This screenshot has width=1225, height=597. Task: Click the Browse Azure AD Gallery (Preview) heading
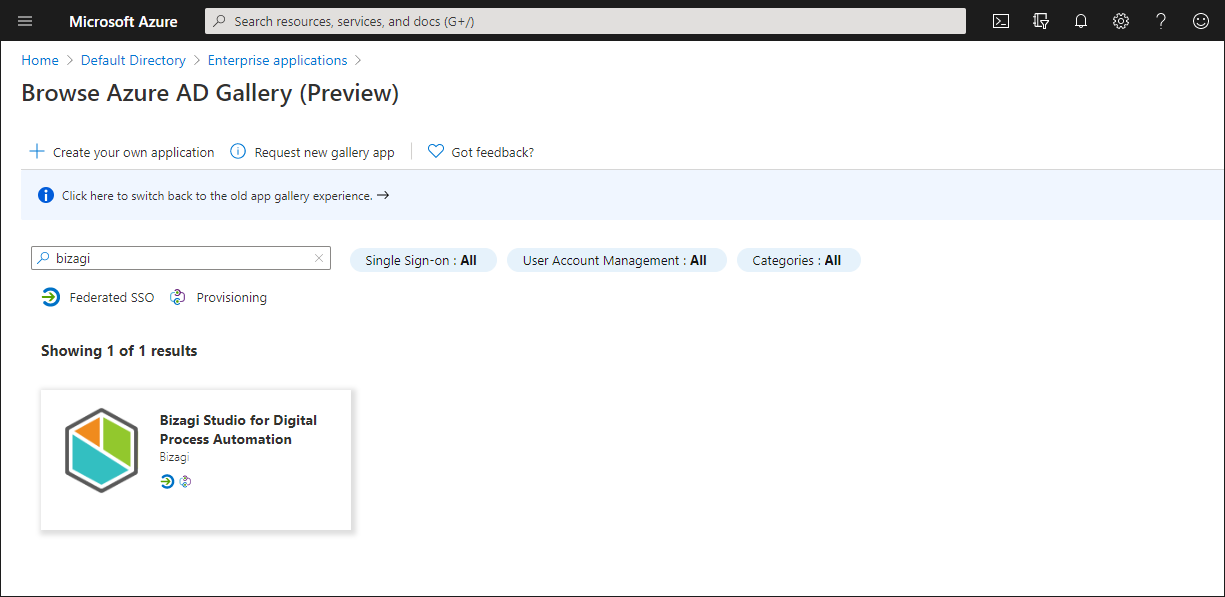pyautogui.click(x=210, y=93)
